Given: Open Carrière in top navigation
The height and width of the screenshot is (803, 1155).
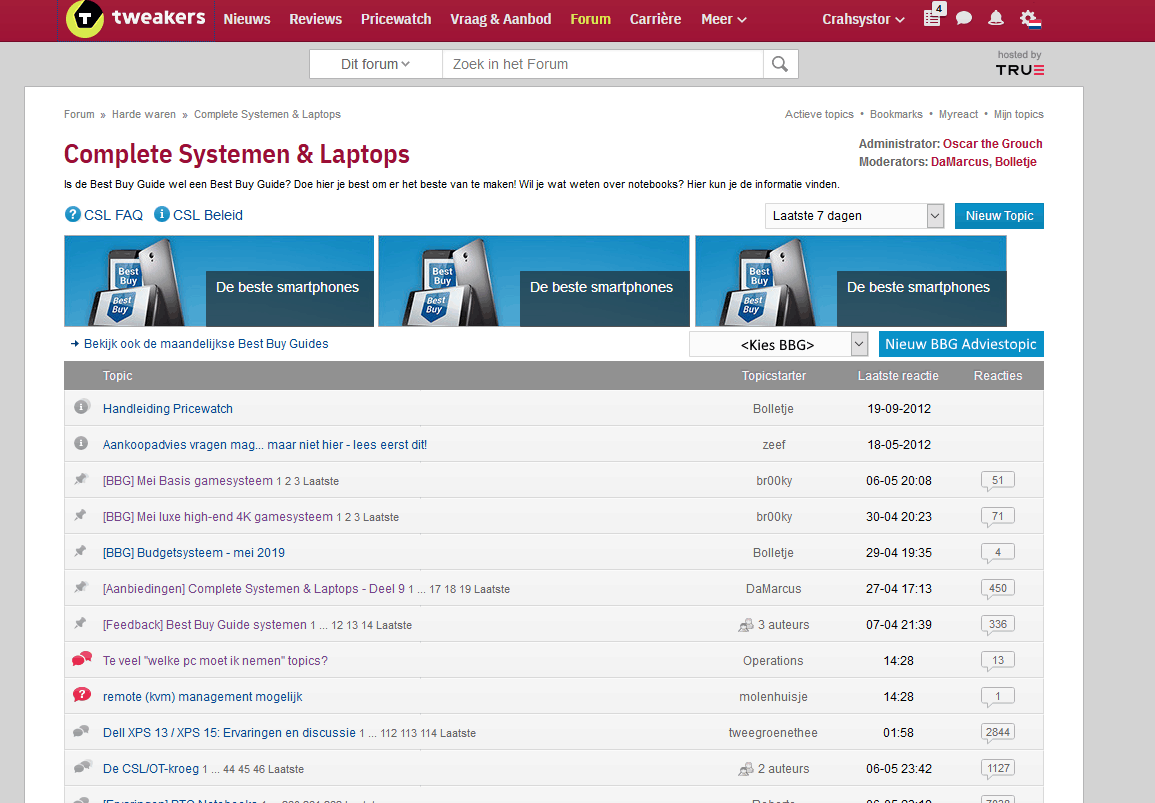Looking at the screenshot, I should pyautogui.click(x=655, y=19).
